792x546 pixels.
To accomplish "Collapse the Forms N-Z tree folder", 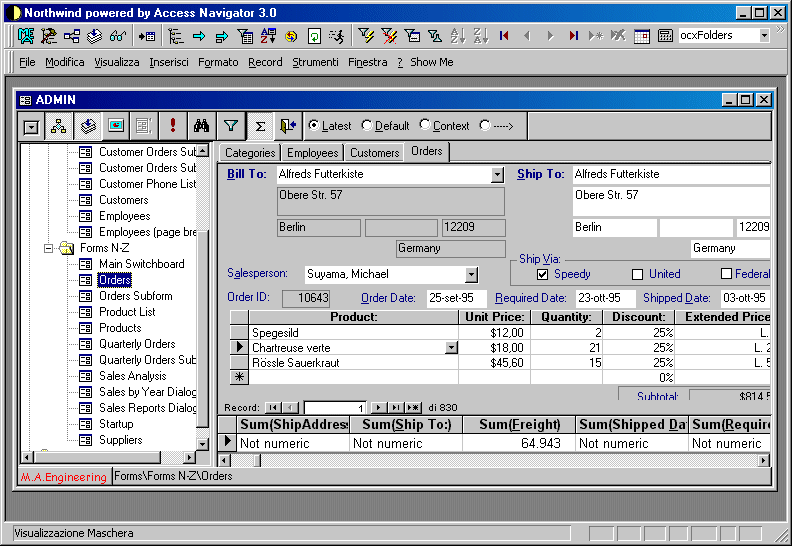I will (x=48, y=248).
